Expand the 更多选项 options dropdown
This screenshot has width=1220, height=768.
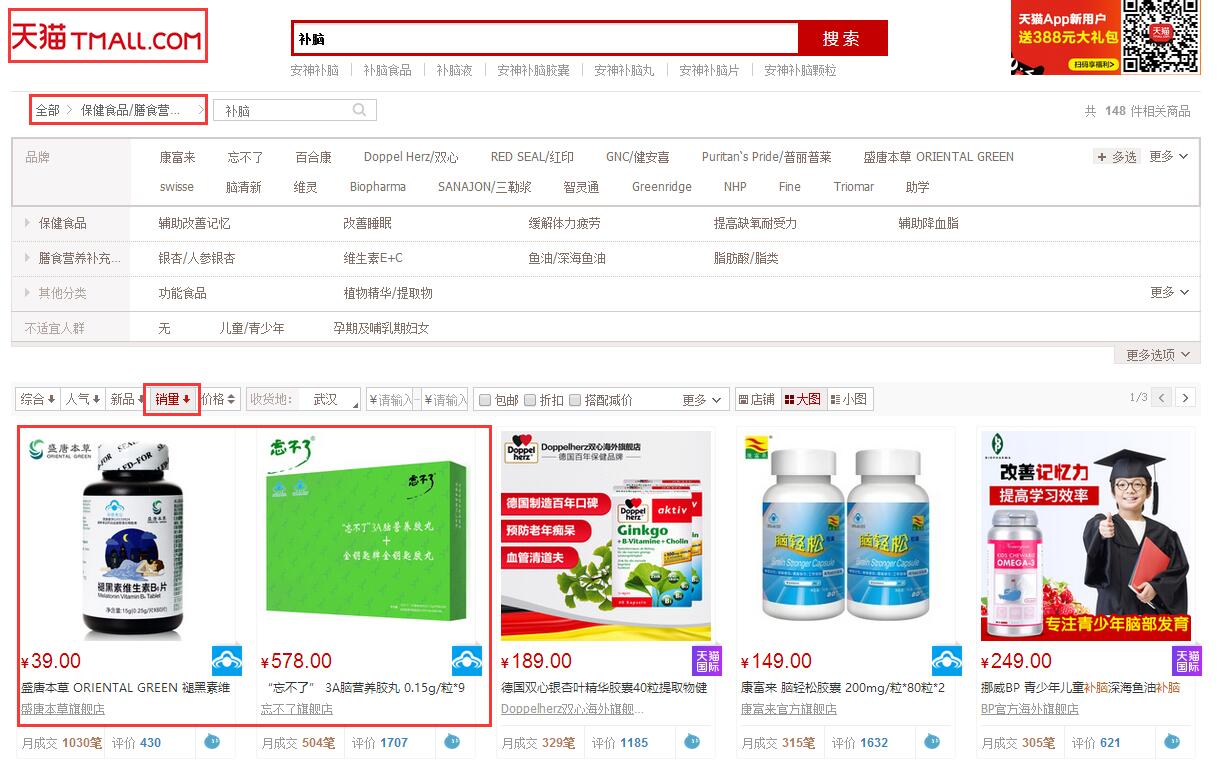point(1155,354)
